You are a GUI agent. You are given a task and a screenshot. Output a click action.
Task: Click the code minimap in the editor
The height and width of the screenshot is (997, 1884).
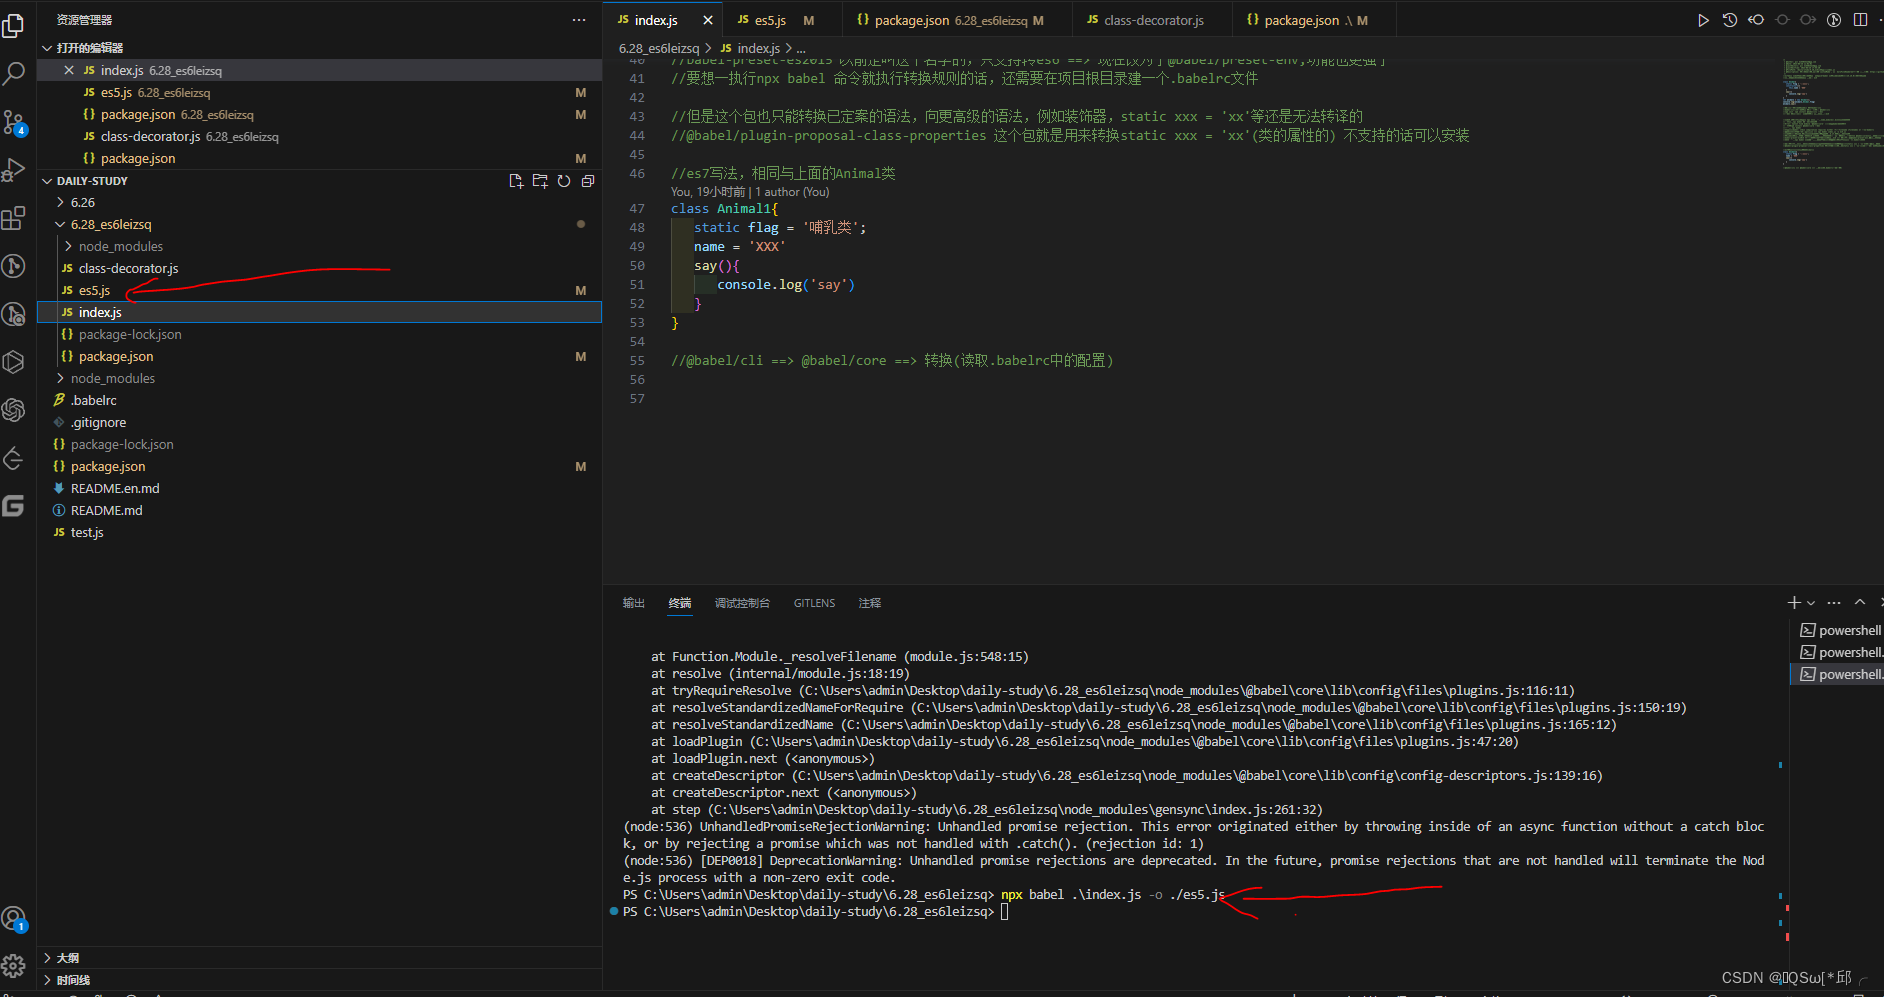1831,115
